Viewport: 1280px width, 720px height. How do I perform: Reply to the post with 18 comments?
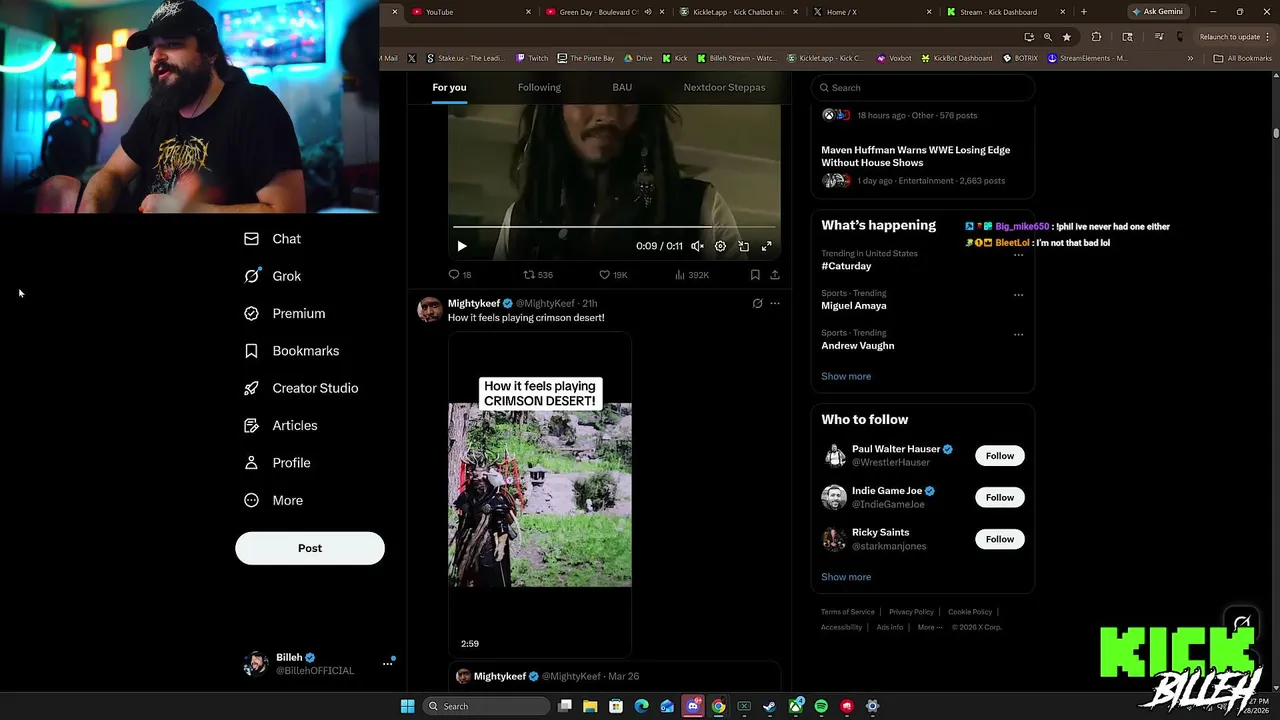(460, 275)
